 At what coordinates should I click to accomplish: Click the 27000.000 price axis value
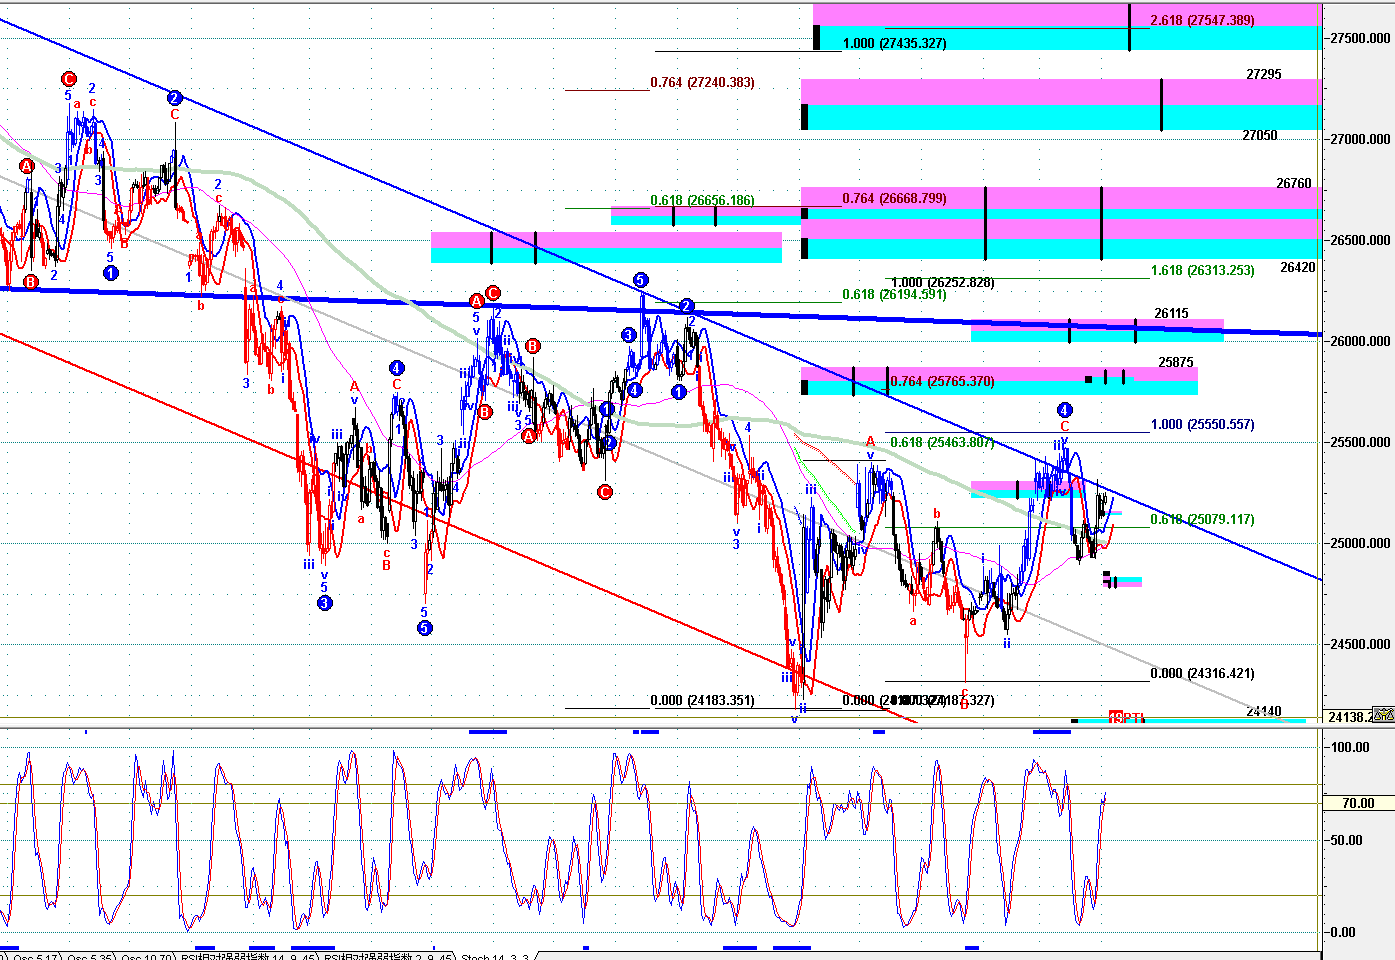[x=1360, y=139]
